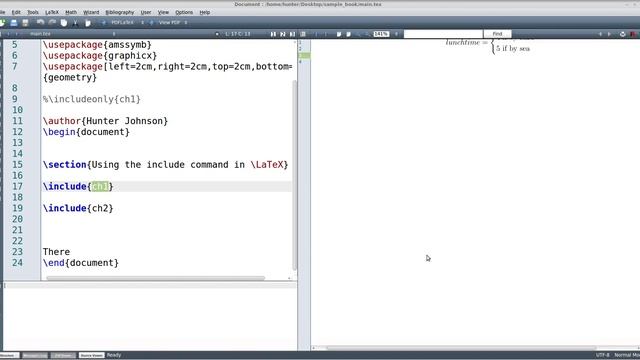640x360 pixels.
Task: Click the editor vertical scrollbar
Action: (295, 176)
